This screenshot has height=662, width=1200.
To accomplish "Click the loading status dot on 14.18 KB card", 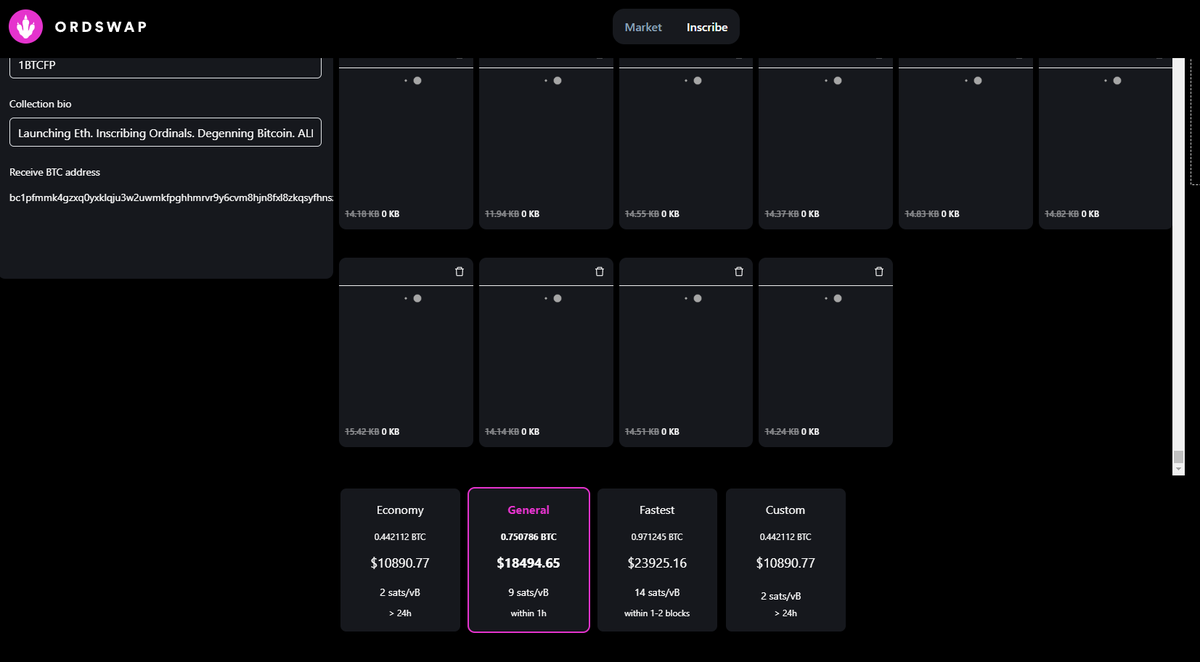I will 417,80.
